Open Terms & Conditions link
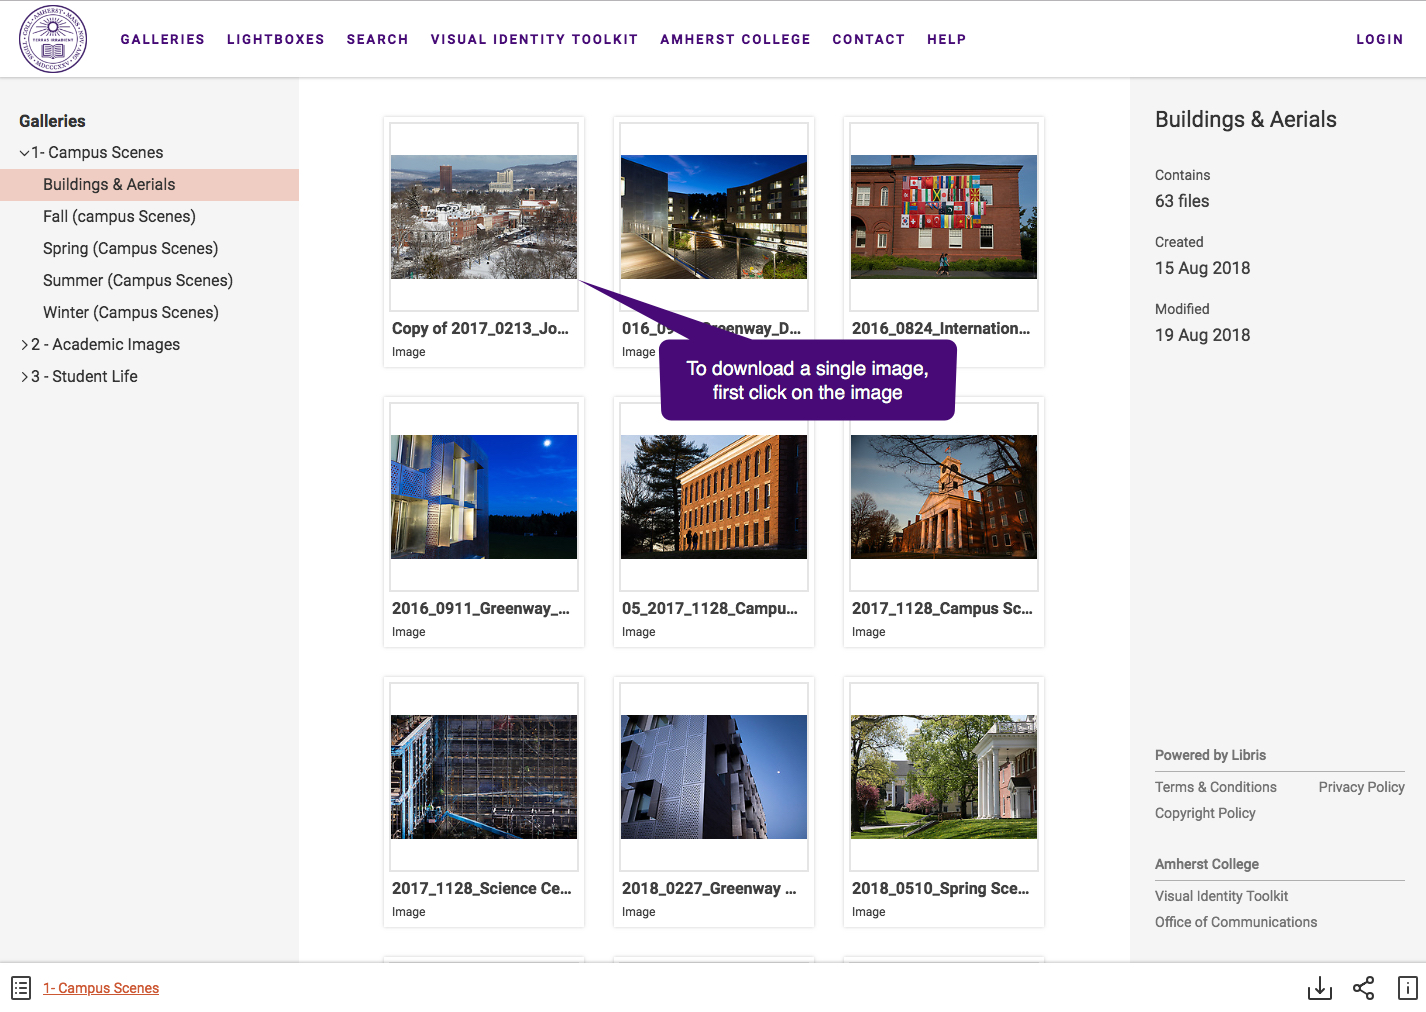The height and width of the screenshot is (1012, 1426). pos(1216,787)
